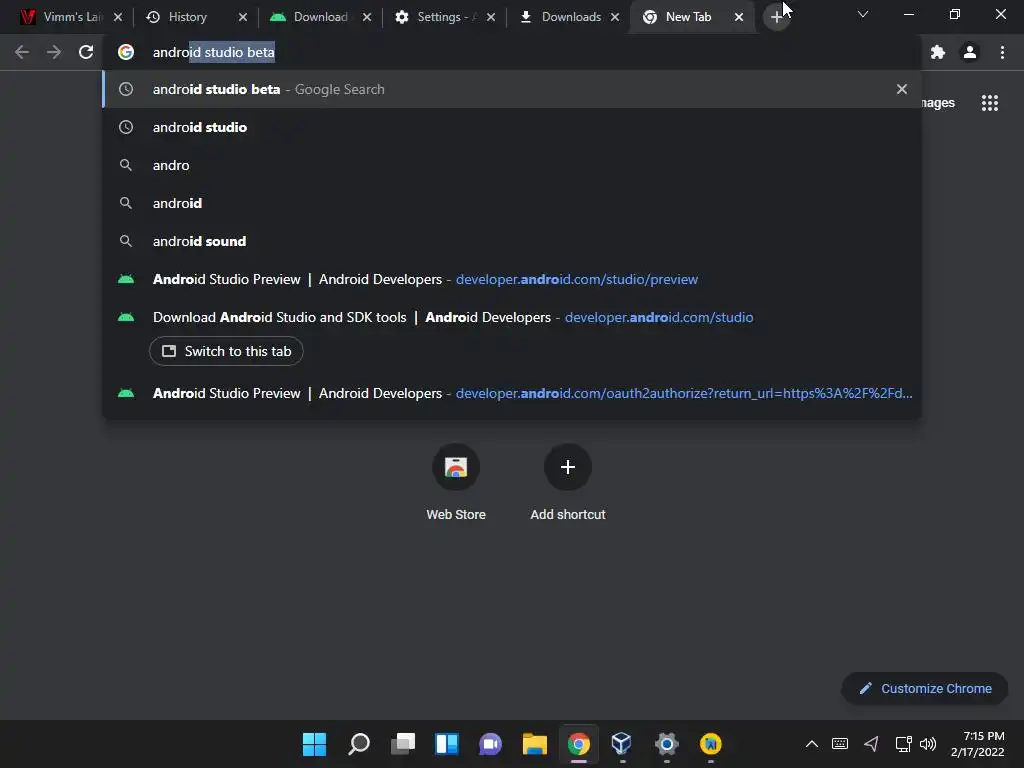Viewport: 1024px width, 768px height.
Task: Open the clock showing 7:15 PM
Action: point(978,744)
